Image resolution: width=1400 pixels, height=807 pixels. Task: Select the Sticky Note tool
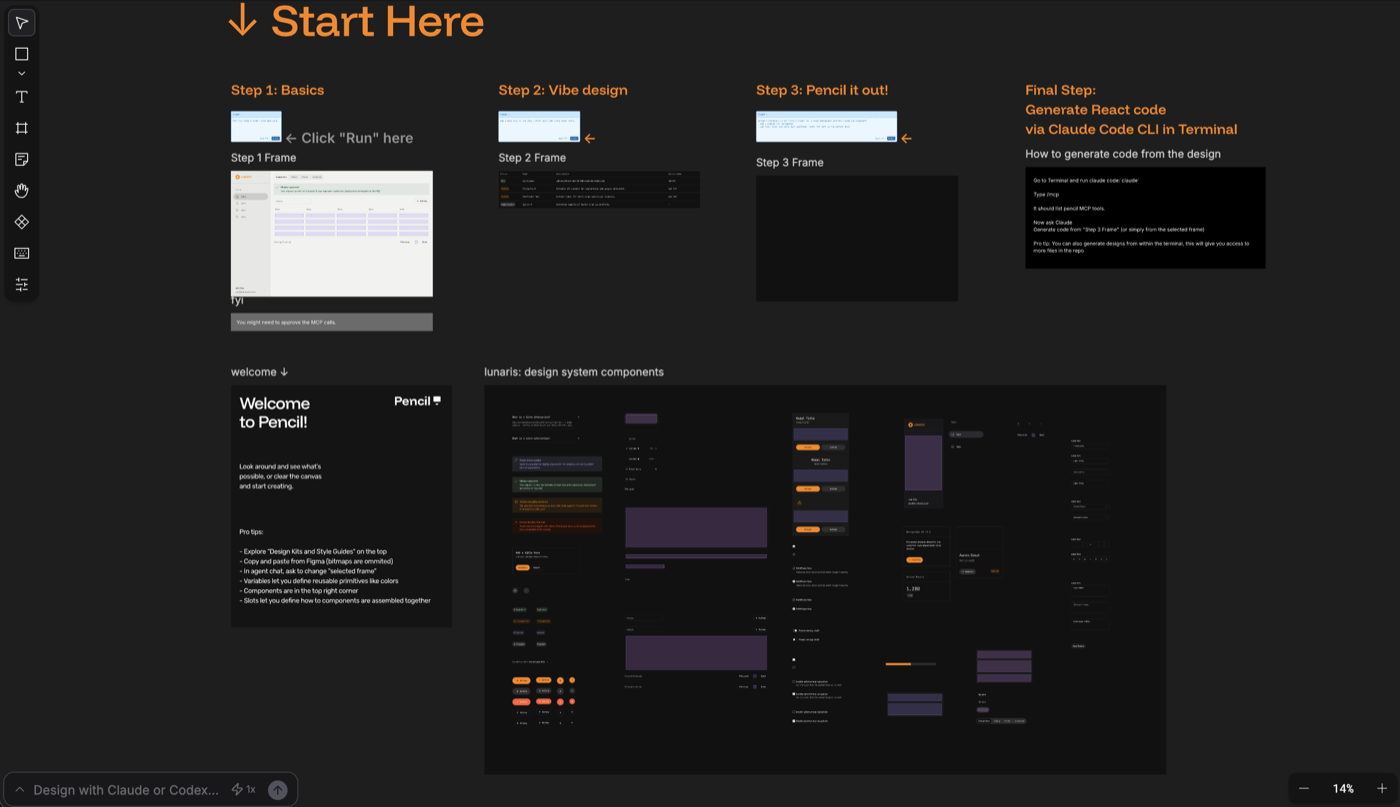[22, 160]
